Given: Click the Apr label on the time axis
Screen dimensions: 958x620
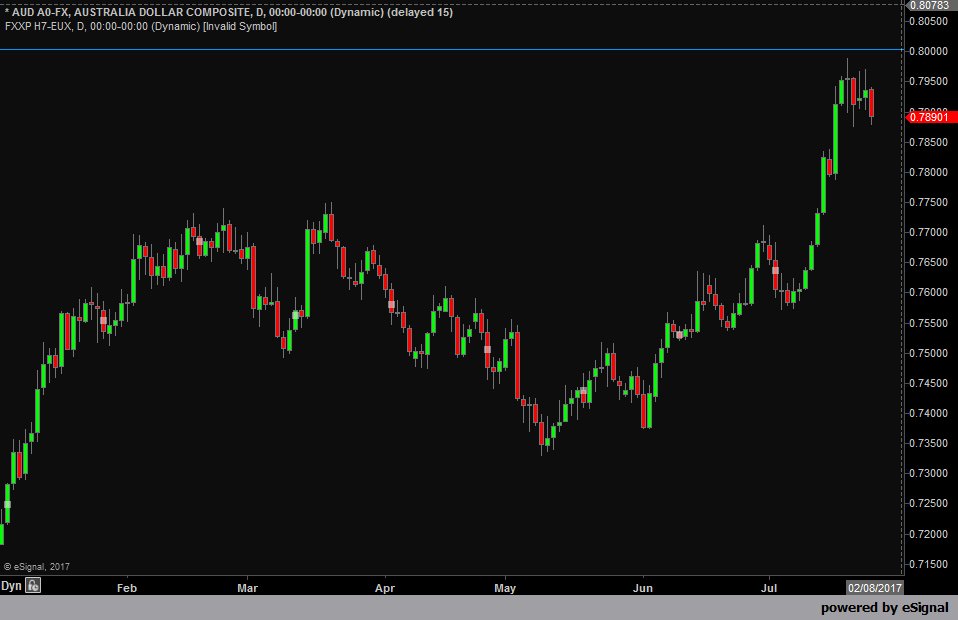Looking at the screenshot, I should 385,588.
